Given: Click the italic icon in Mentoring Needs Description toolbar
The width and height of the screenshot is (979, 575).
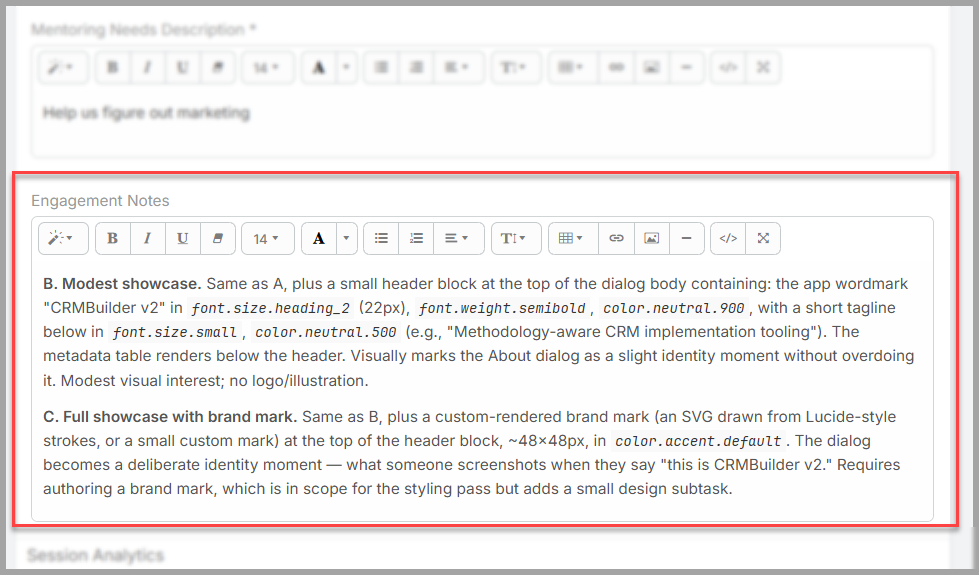Looking at the screenshot, I should [x=148, y=67].
